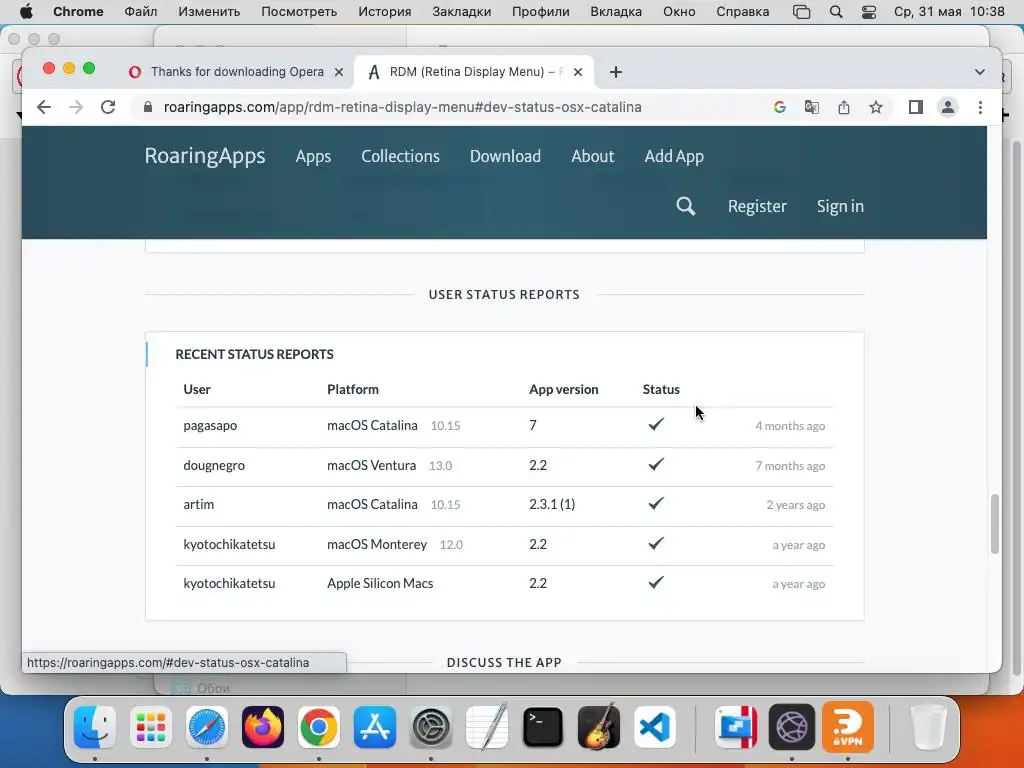Switch to Thanks for downloading Opera tab
The height and width of the screenshot is (768, 1024).
tap(237, 72)
